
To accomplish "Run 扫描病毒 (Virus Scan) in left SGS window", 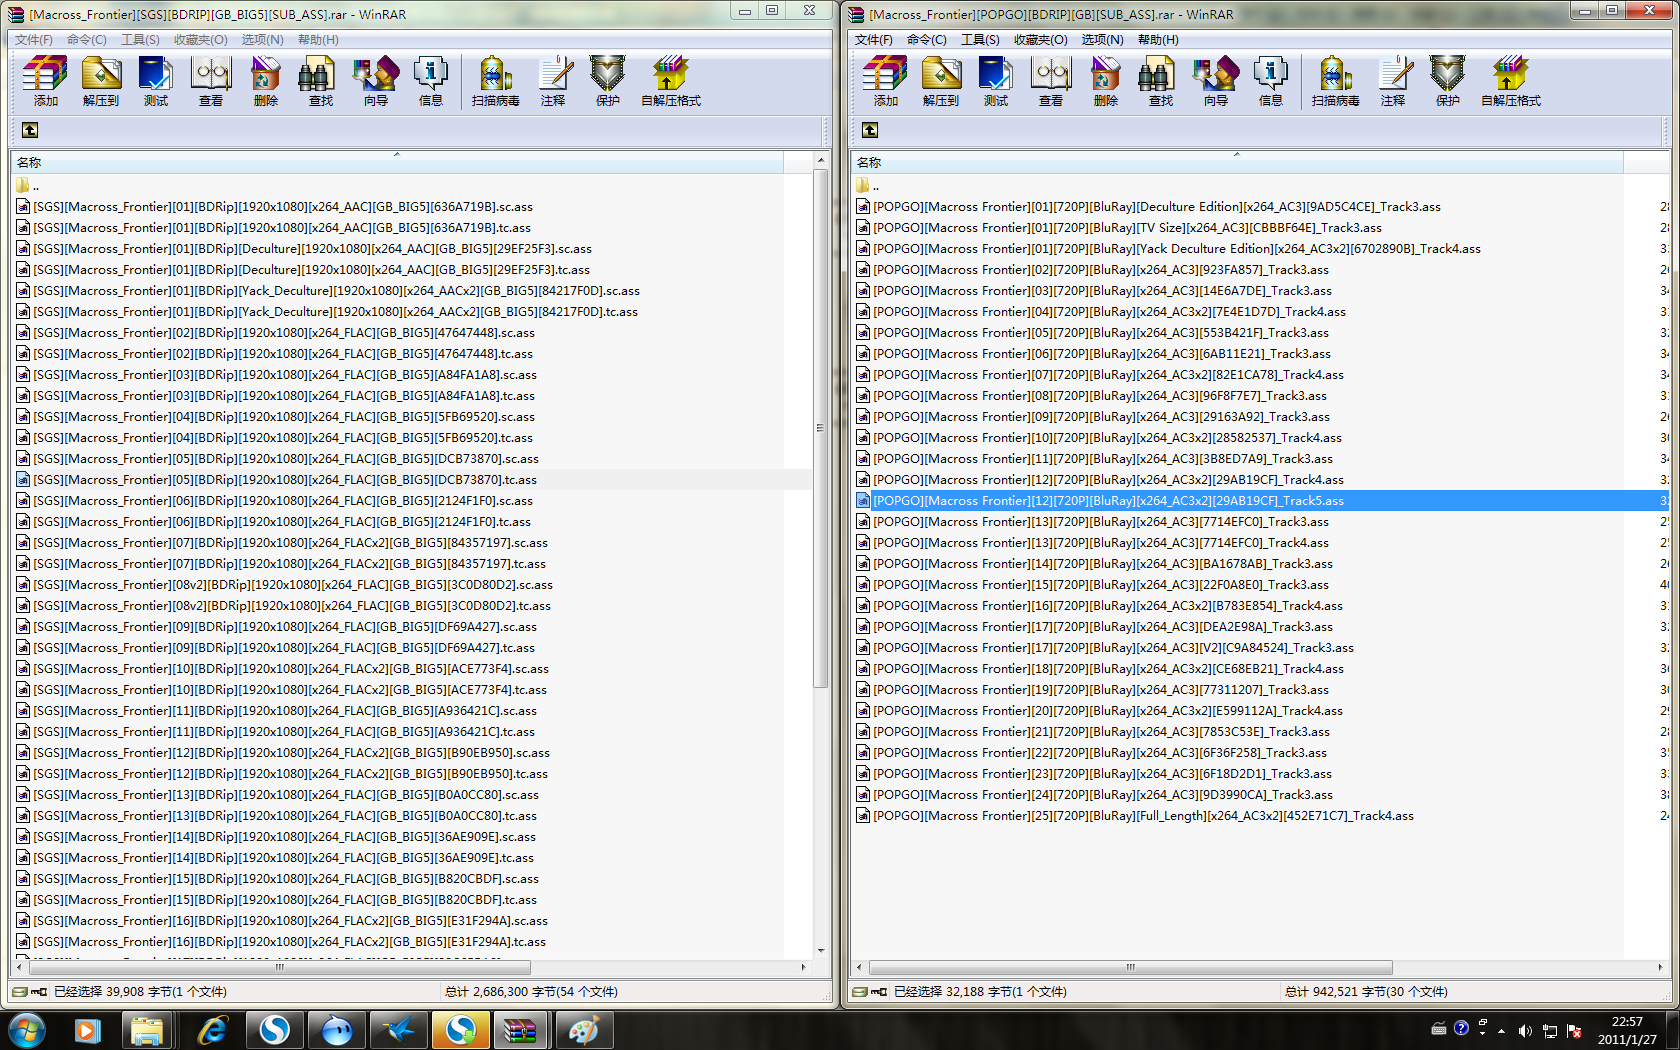I will (495, 81).
